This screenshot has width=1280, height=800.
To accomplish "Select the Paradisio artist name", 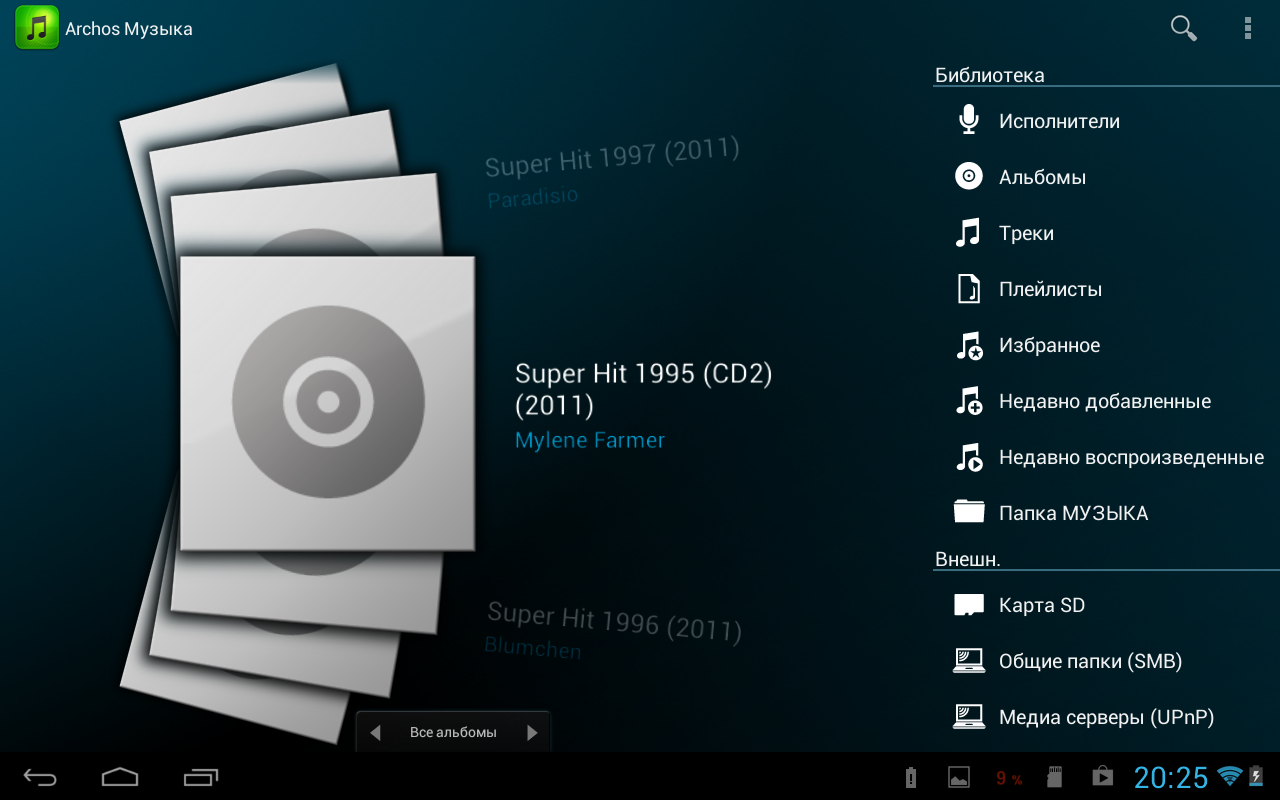I will tap(533, 197).
